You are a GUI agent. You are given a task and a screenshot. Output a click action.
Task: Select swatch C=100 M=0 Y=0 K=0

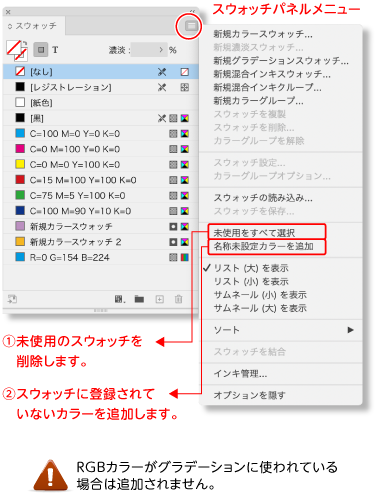(101, 134)
